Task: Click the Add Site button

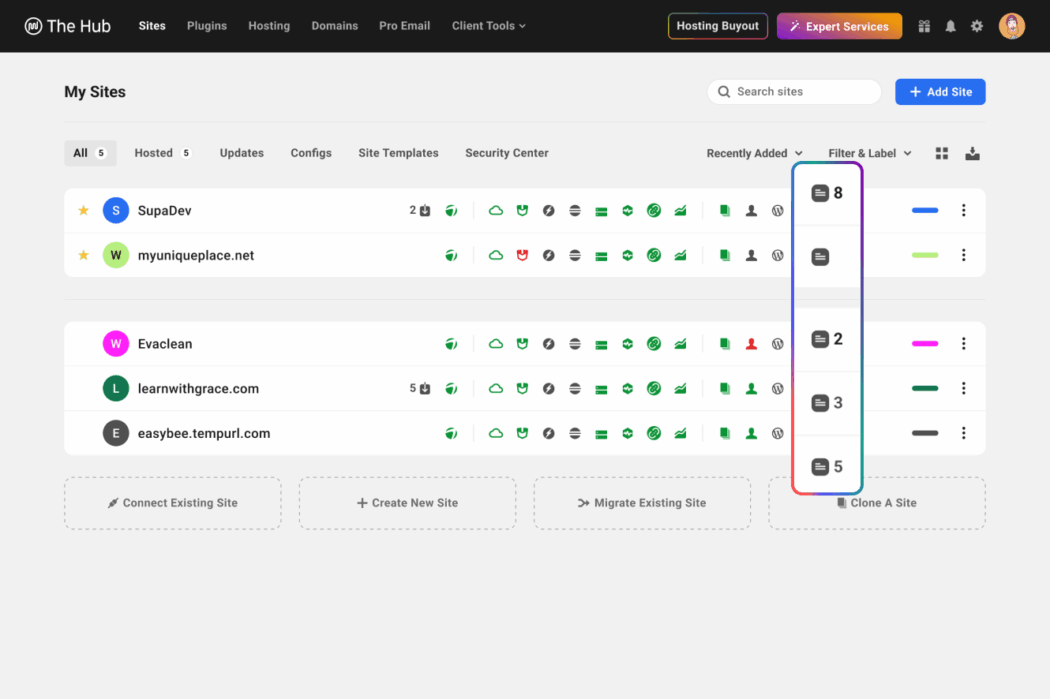Action: (940, 91)
